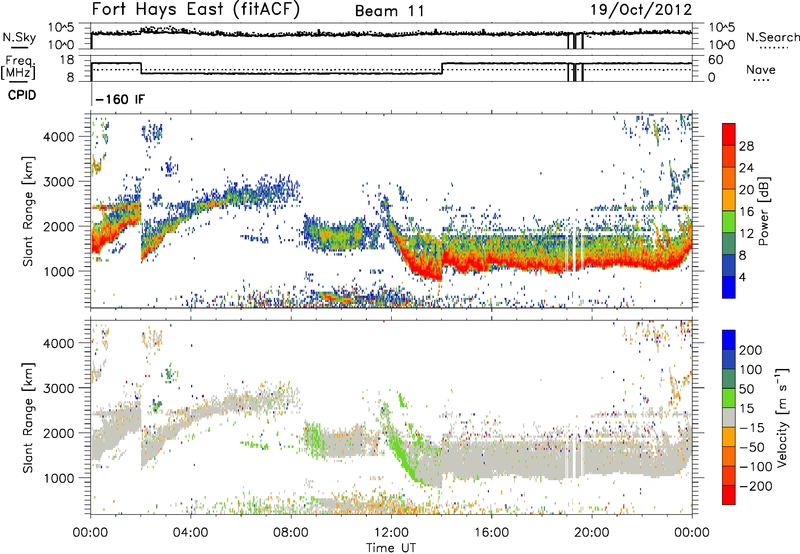The width and height of the screenshot is (800, 554).
Task: Click the "18" frequency axis tick
Action: point(67,60)
